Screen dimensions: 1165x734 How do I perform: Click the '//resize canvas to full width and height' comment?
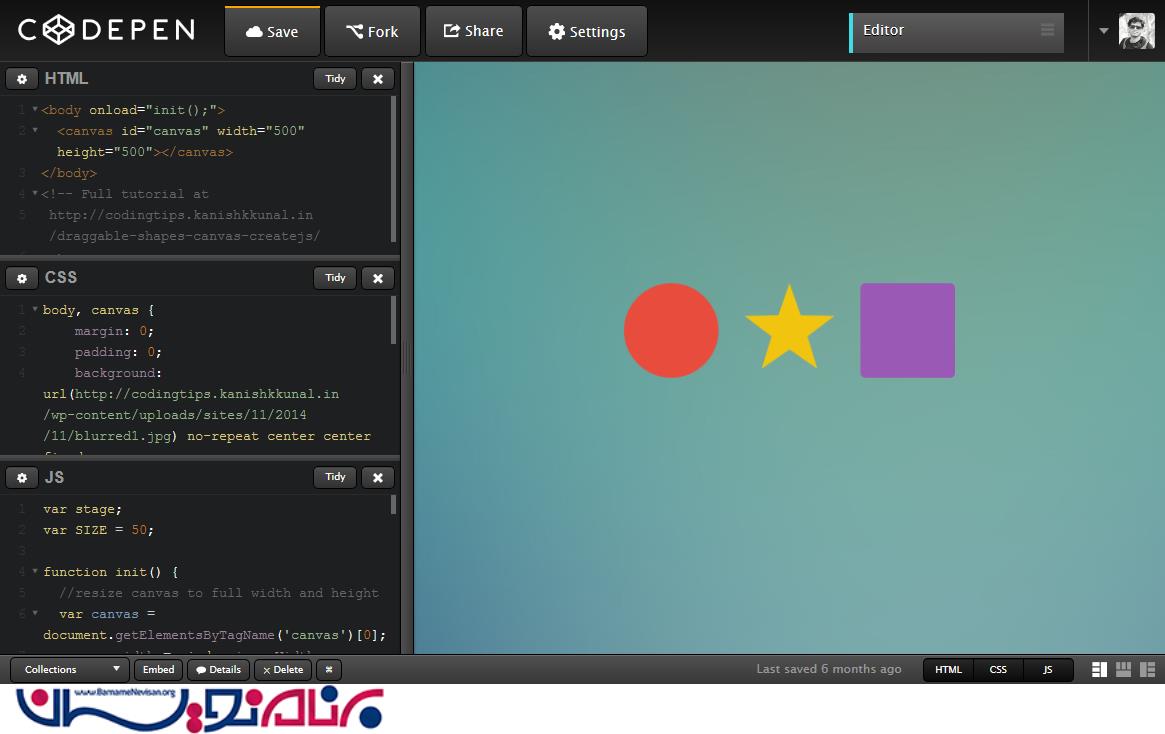click(x=219, y=593)
